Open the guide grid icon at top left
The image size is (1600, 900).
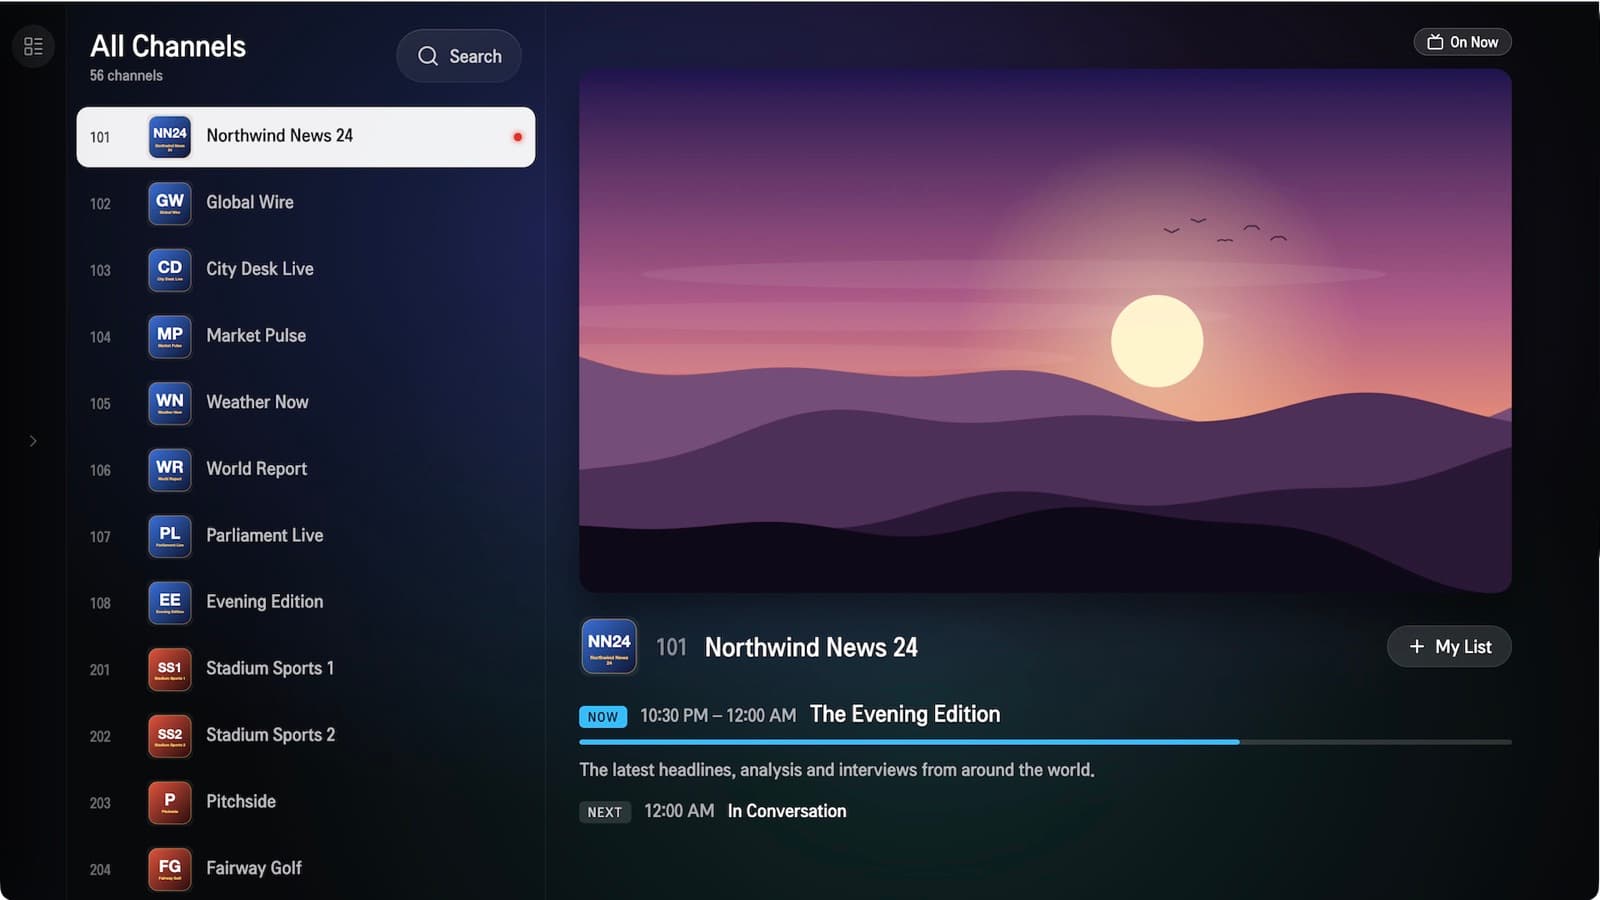33,46
